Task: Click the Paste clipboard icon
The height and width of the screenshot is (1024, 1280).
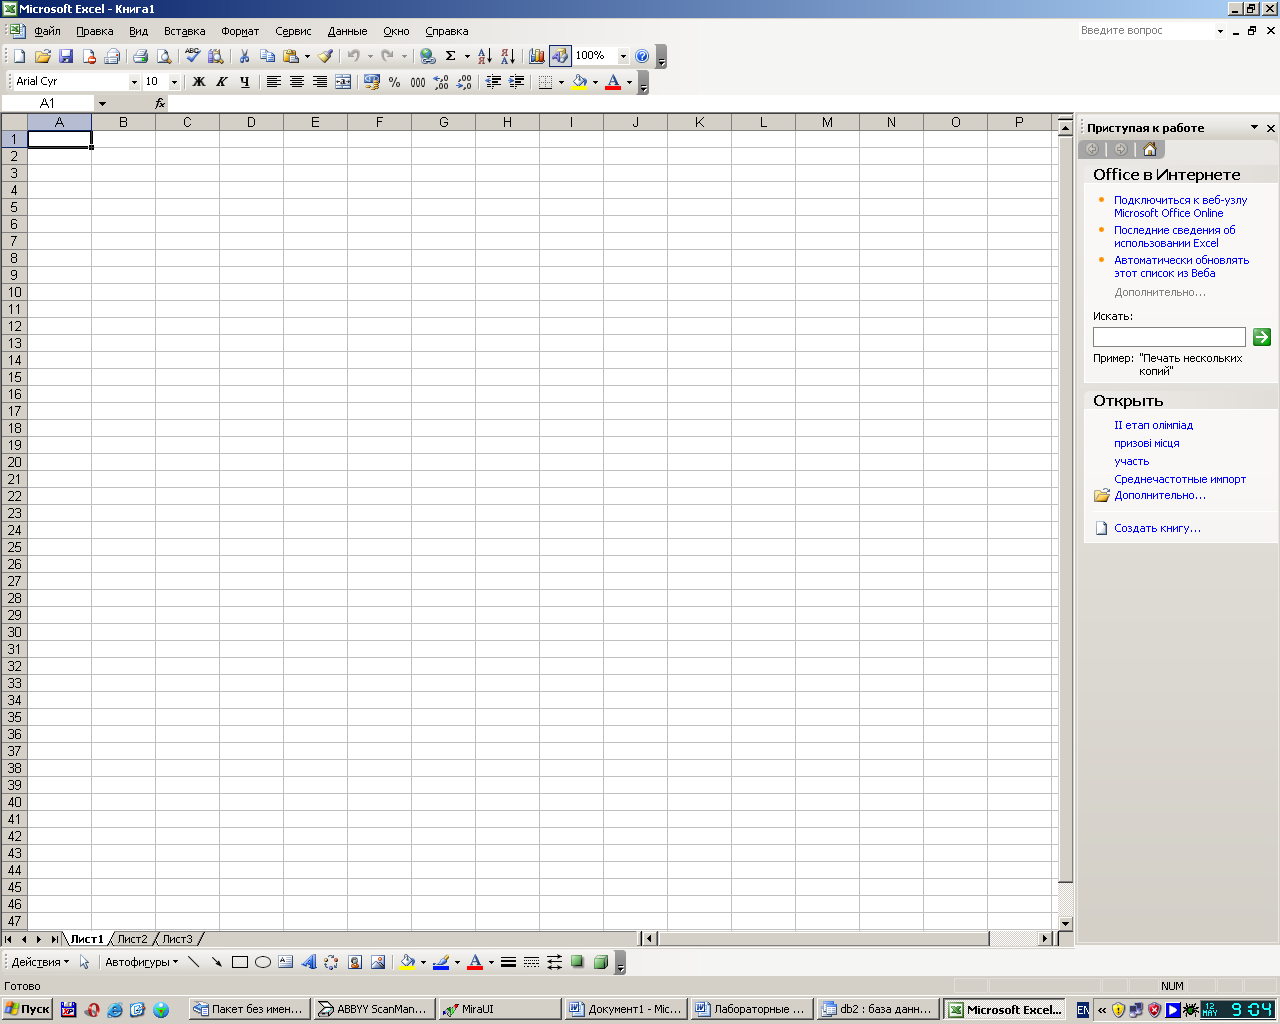Action: click(x=290, y=56)
